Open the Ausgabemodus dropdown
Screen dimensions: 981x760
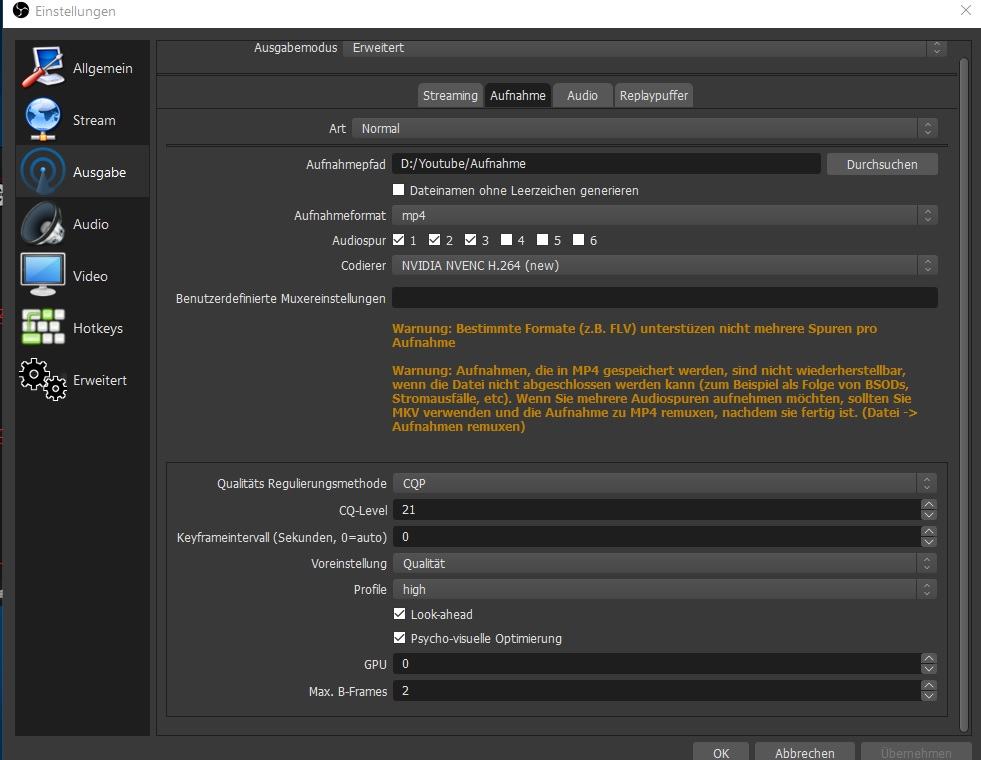(644, 48)
